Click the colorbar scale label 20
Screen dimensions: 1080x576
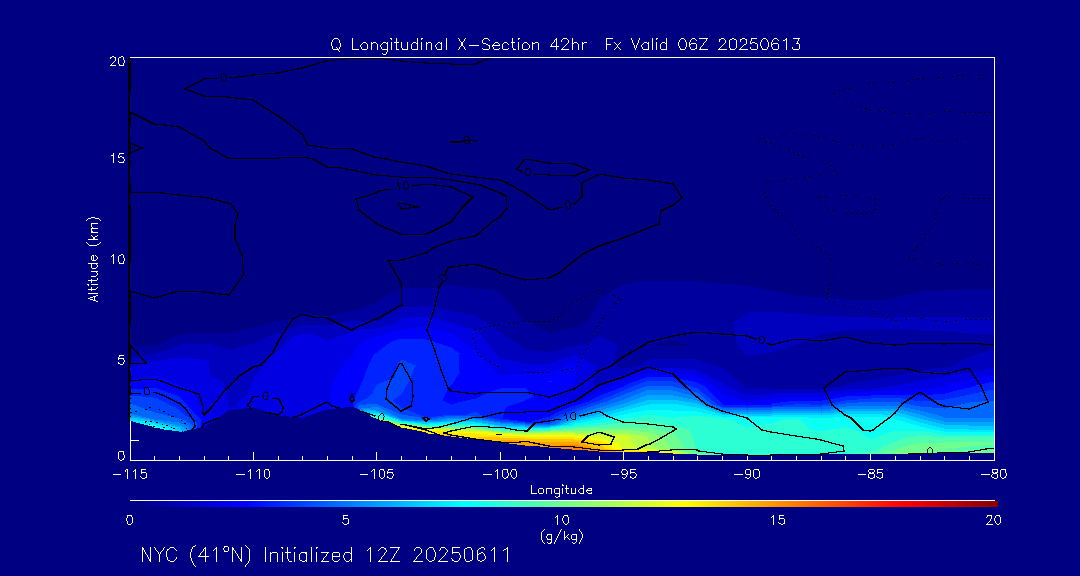[993, 521]
